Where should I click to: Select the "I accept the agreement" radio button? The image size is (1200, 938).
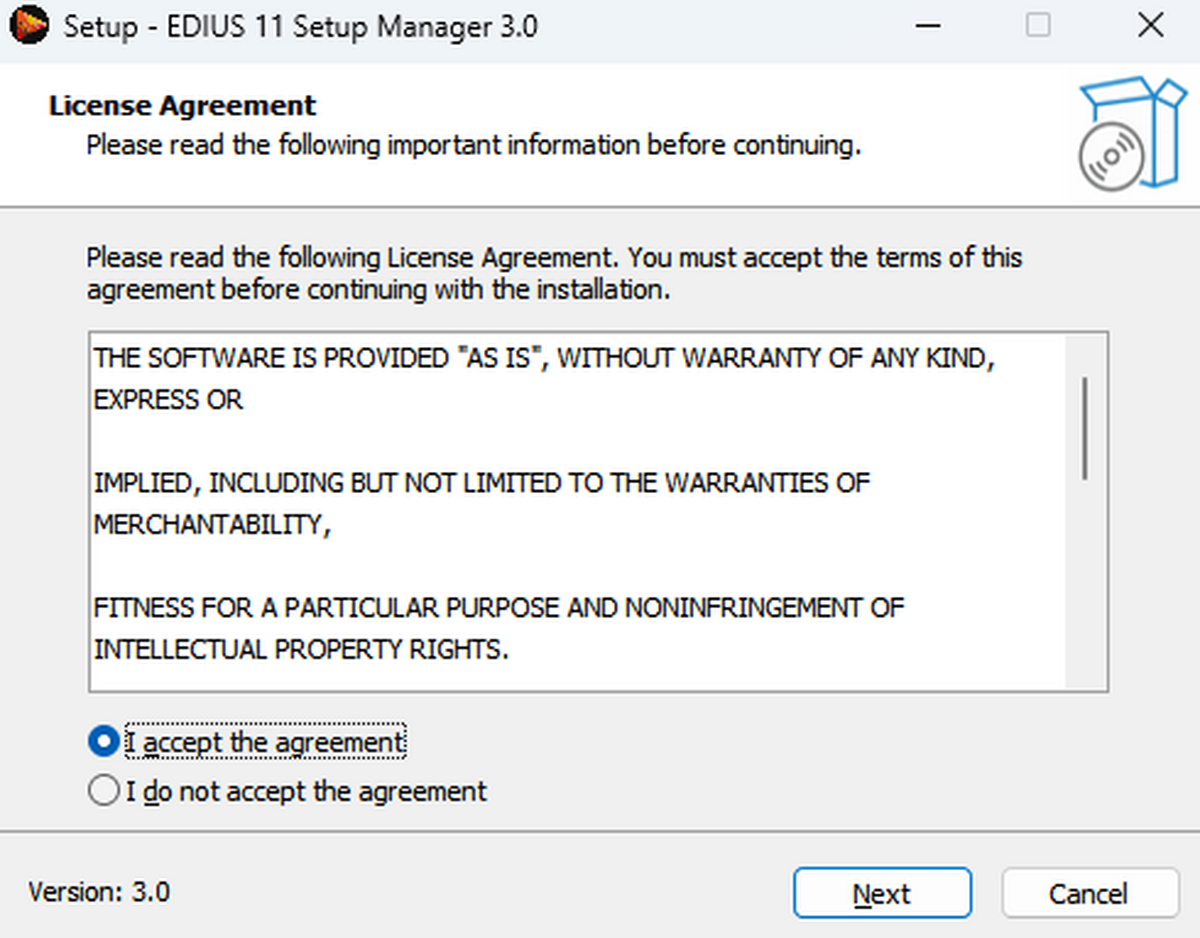(103, 742)
